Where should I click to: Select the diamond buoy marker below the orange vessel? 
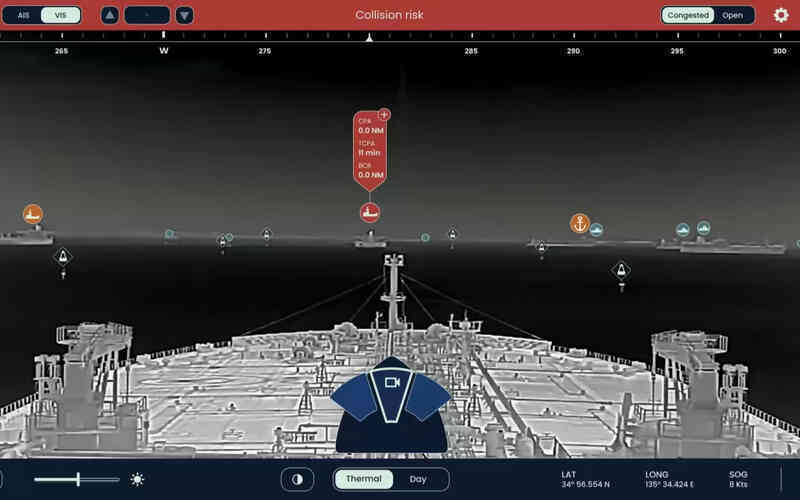click(x=63, y=256)
